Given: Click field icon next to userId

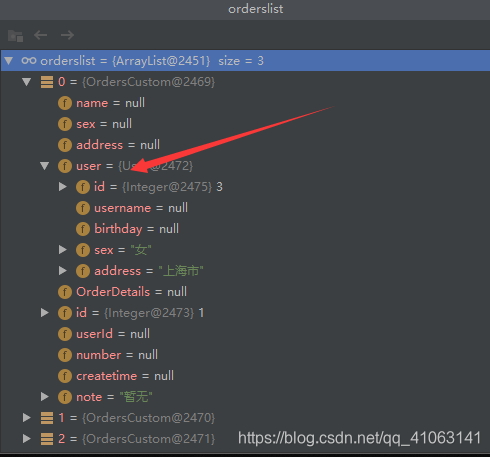Looking at the screenshot, I should click(x=65, y=334).
